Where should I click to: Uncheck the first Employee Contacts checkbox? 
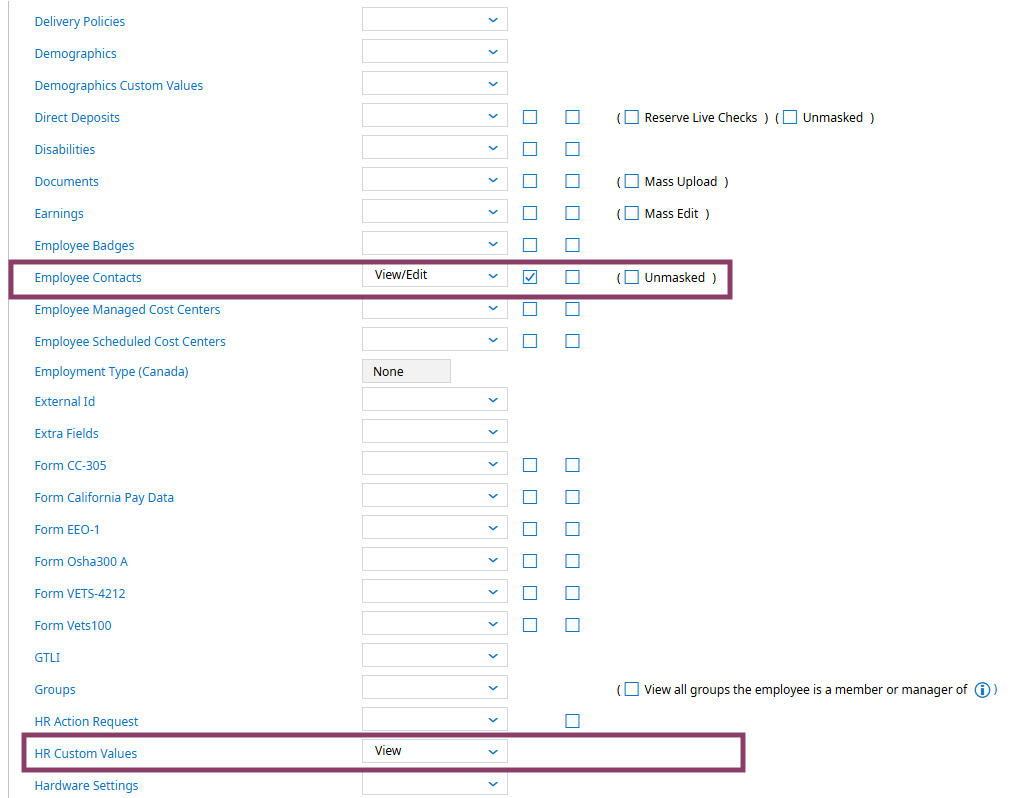click(x=530, y=277)
